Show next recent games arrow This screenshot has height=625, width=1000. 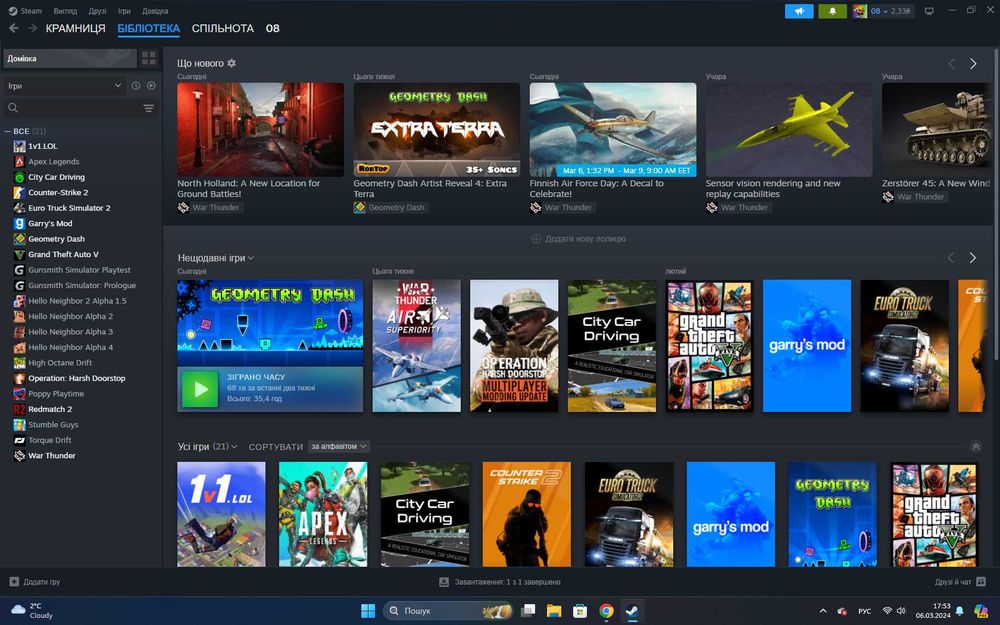[x=973, y=258]
